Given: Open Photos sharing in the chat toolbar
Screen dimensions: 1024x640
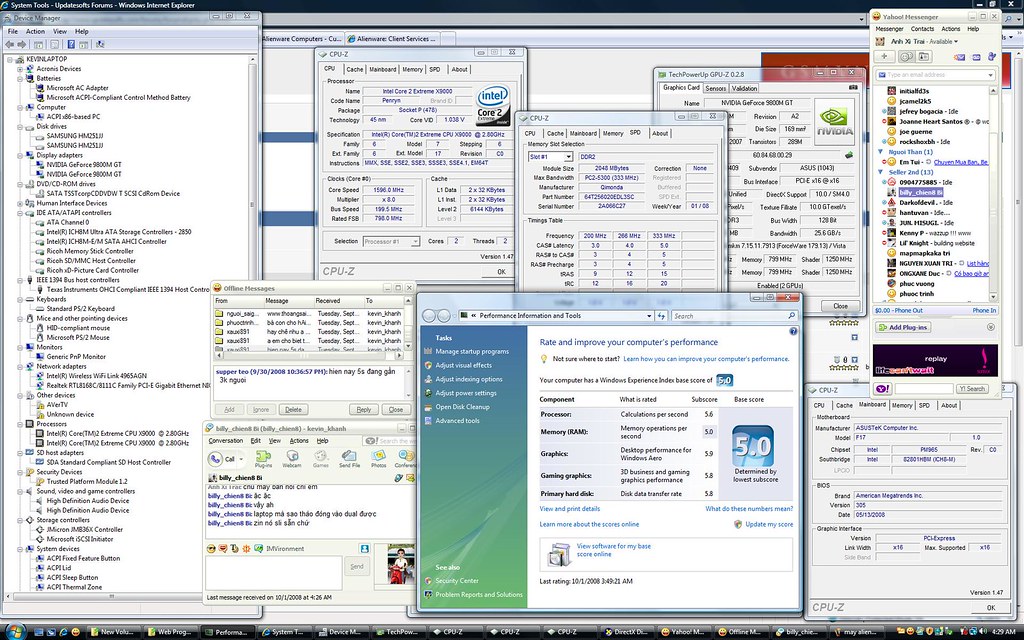Looking at the screenshot, I should tap(379, 458).
